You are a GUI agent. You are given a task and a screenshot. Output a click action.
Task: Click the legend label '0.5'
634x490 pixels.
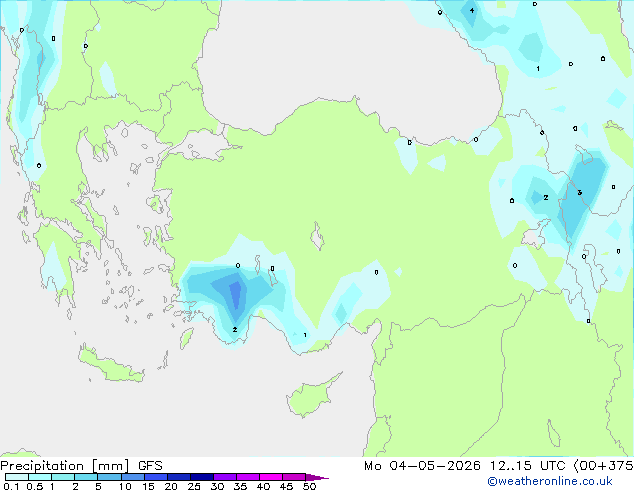pyautogui.click(x=35, y=486)
